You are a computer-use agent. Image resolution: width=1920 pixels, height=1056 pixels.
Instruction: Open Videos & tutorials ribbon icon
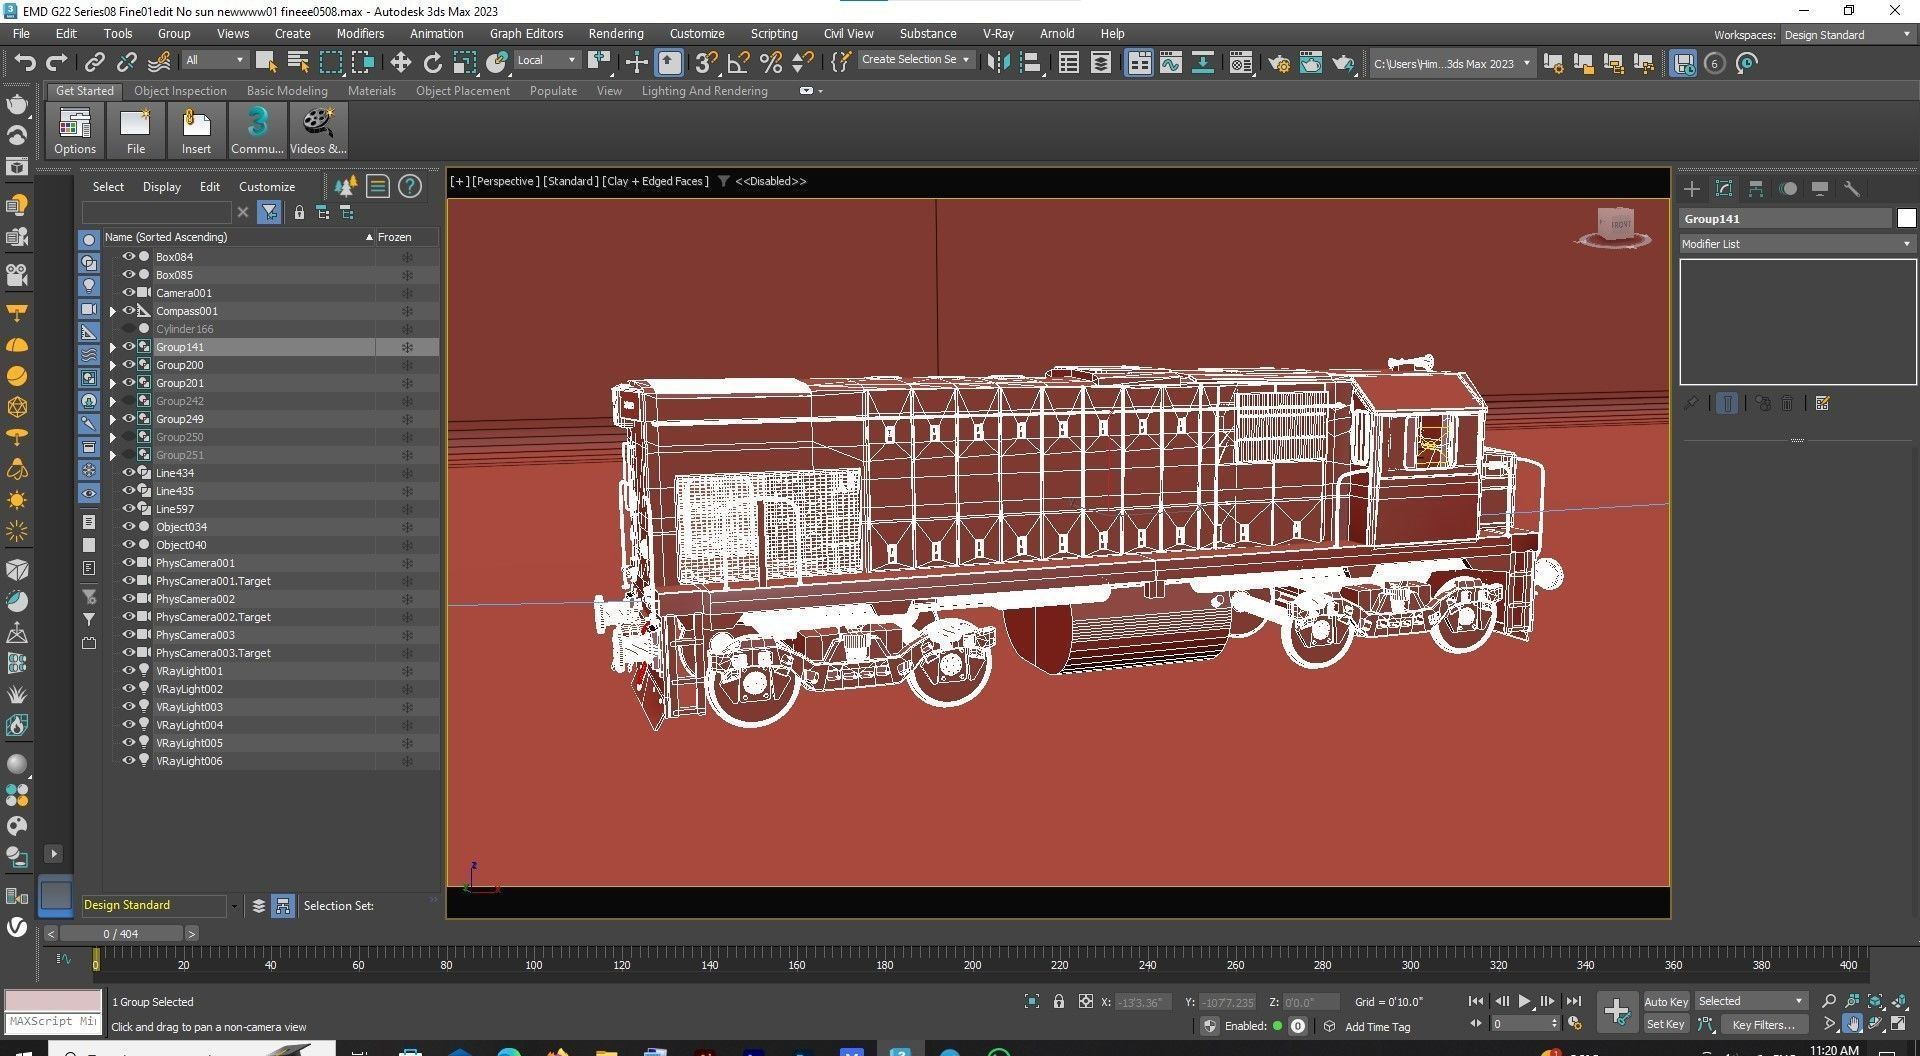(x=318, y=131)
